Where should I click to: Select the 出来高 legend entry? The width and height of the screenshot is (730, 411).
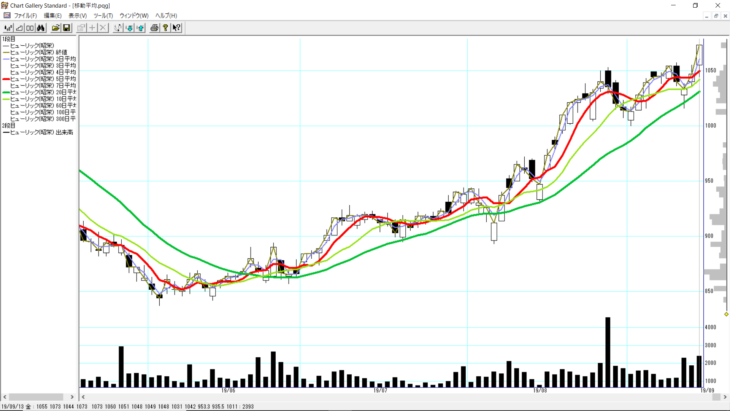[40, 132]
